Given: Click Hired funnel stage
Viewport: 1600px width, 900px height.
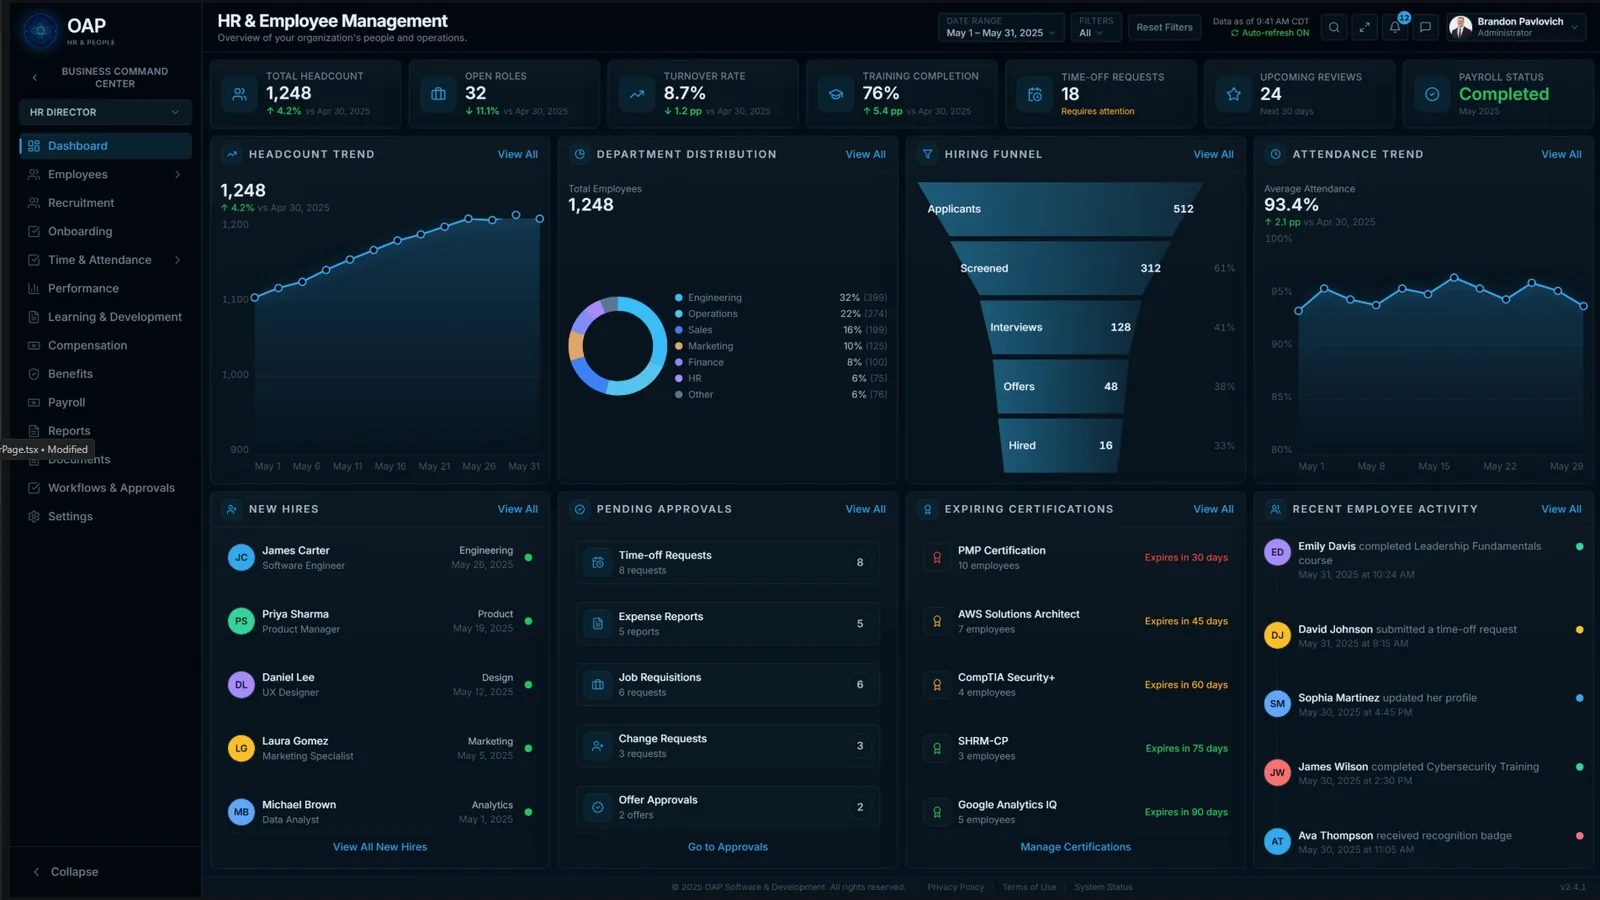Looking at the screenshot, I should [x=1060, y=446].
